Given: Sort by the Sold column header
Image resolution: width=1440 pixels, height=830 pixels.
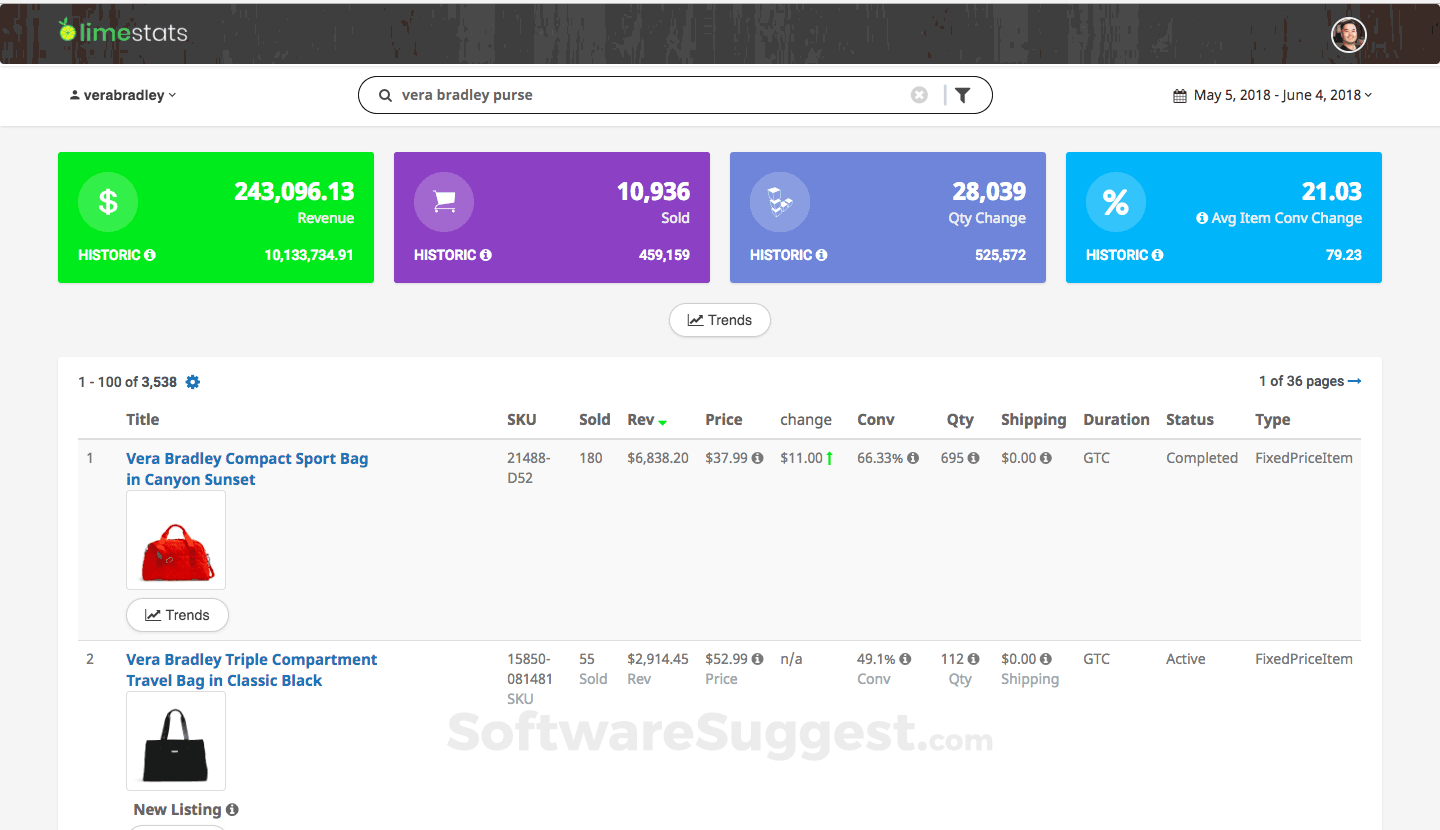Looking at the screenshot, I should pyautogui.click(x=595, y=420).
